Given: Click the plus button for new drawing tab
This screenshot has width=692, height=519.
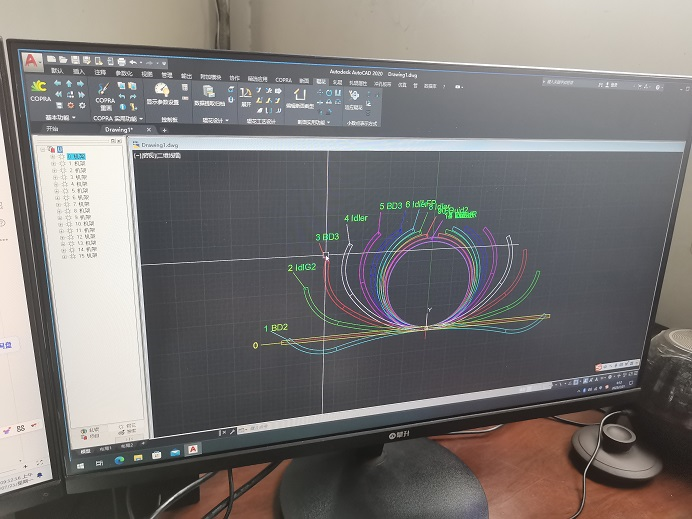Looking at the screenshot, I should pos(164,130).
